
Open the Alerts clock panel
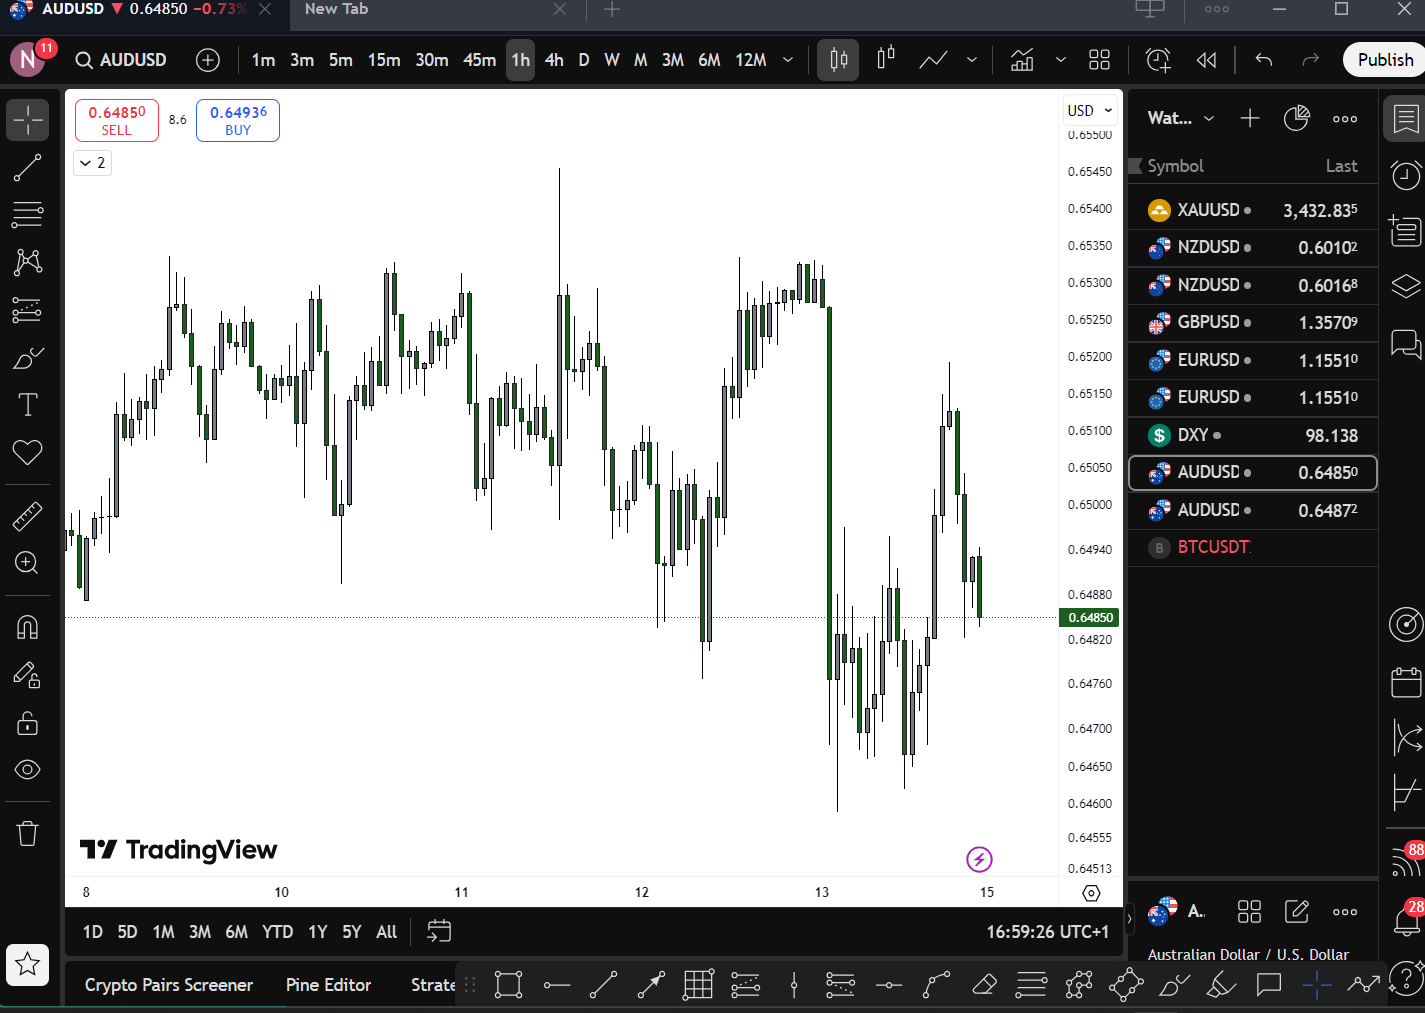pyautogui.click(x=1405, y=175)
